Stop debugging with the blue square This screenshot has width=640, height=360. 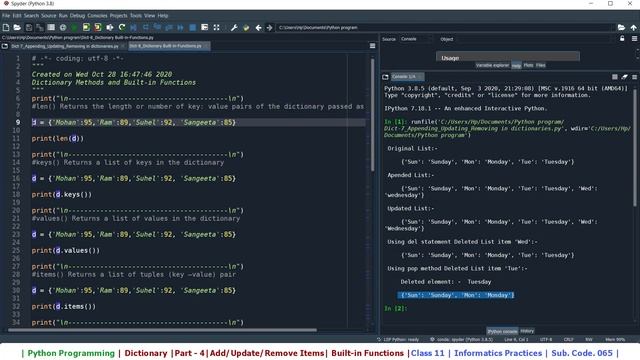click(x=193, y=27)
